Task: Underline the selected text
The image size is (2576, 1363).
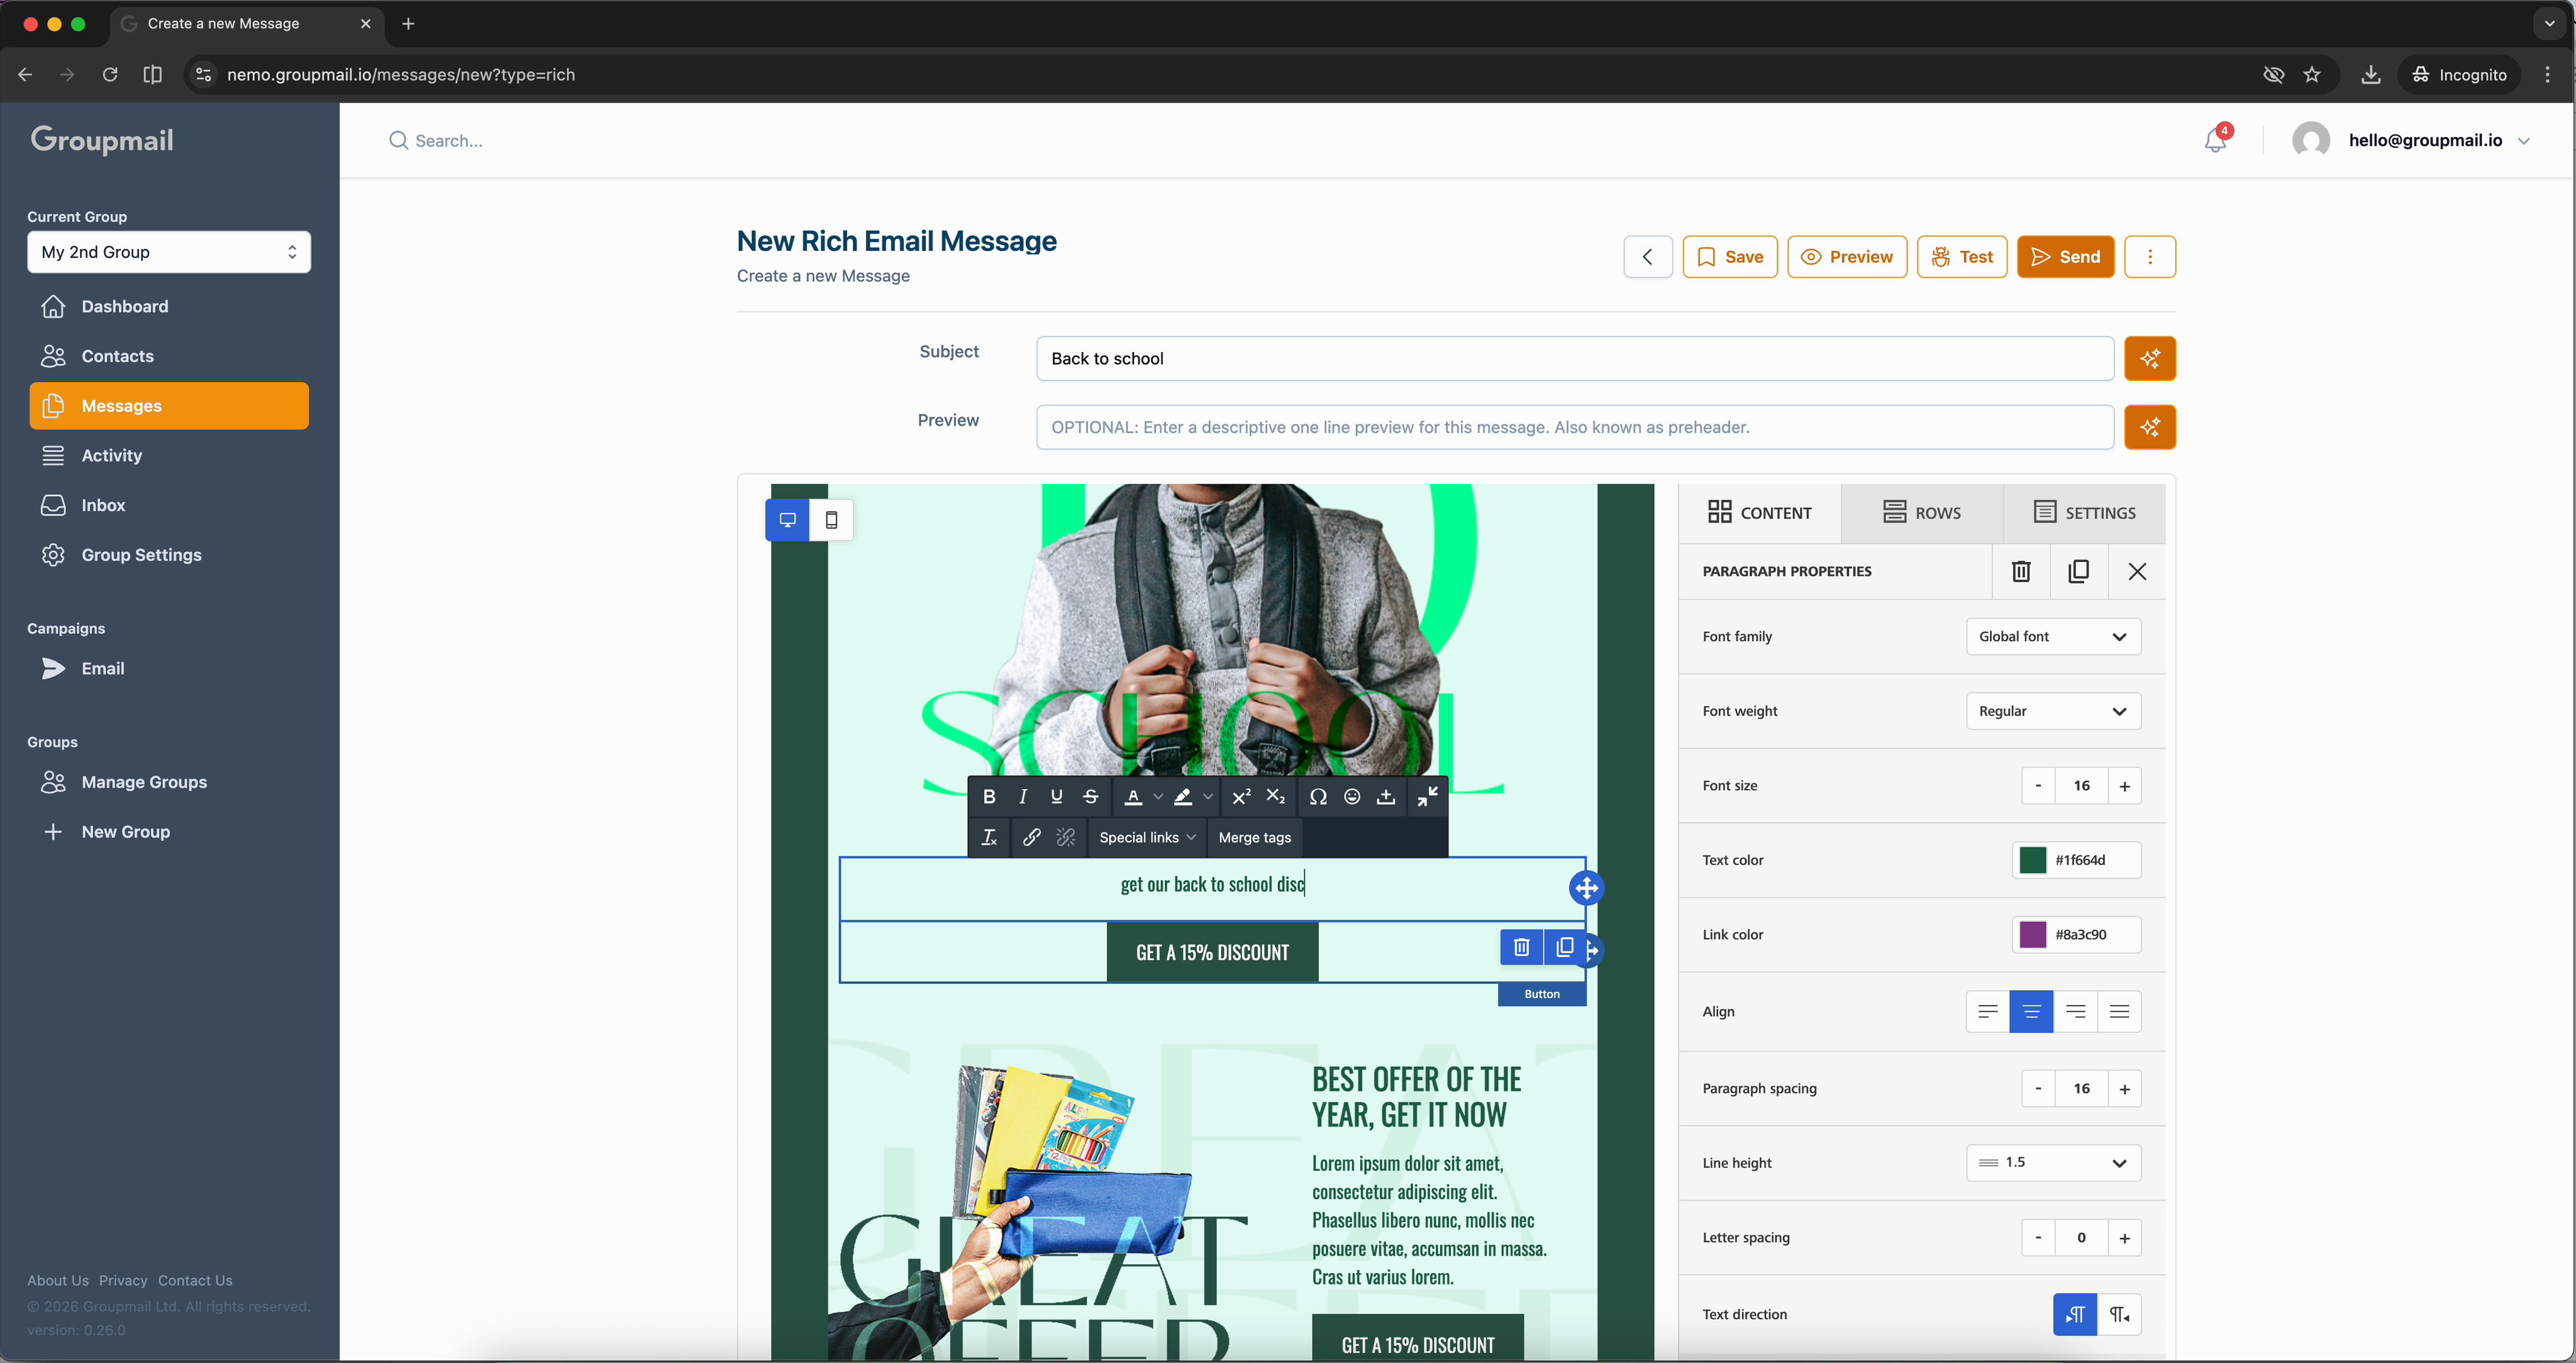Action: pyautogui.click(x=1056, y=796)
